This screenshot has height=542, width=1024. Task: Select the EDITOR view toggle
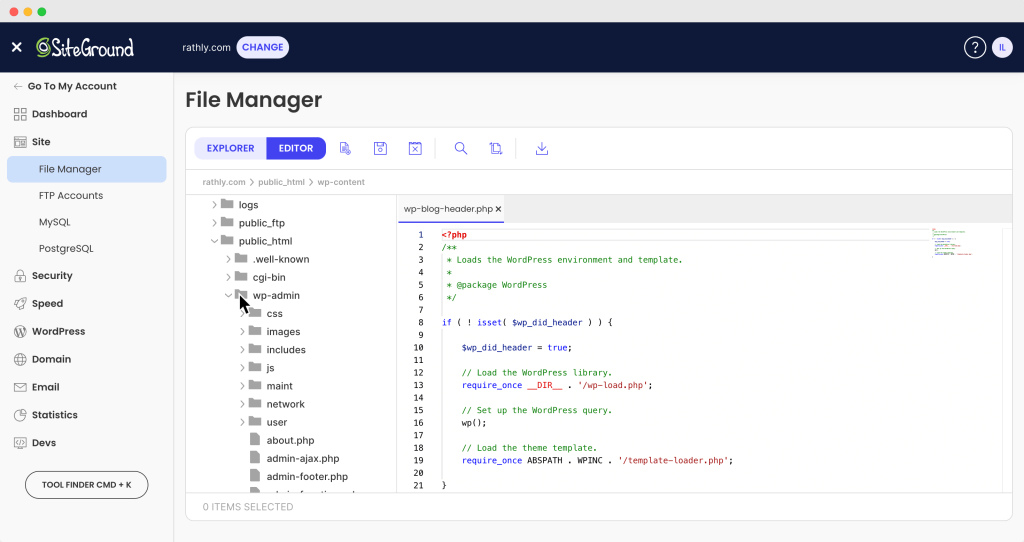pos(296,148)
